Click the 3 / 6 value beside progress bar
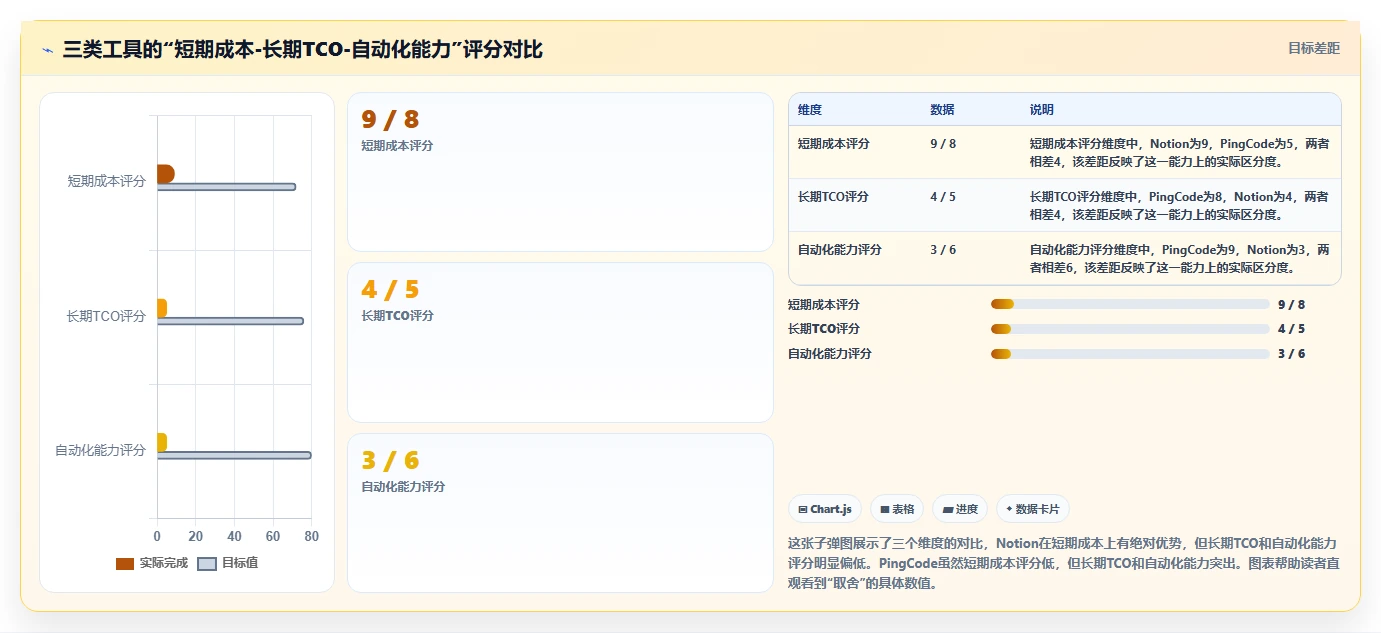1381x633 pixels. 1292,354
